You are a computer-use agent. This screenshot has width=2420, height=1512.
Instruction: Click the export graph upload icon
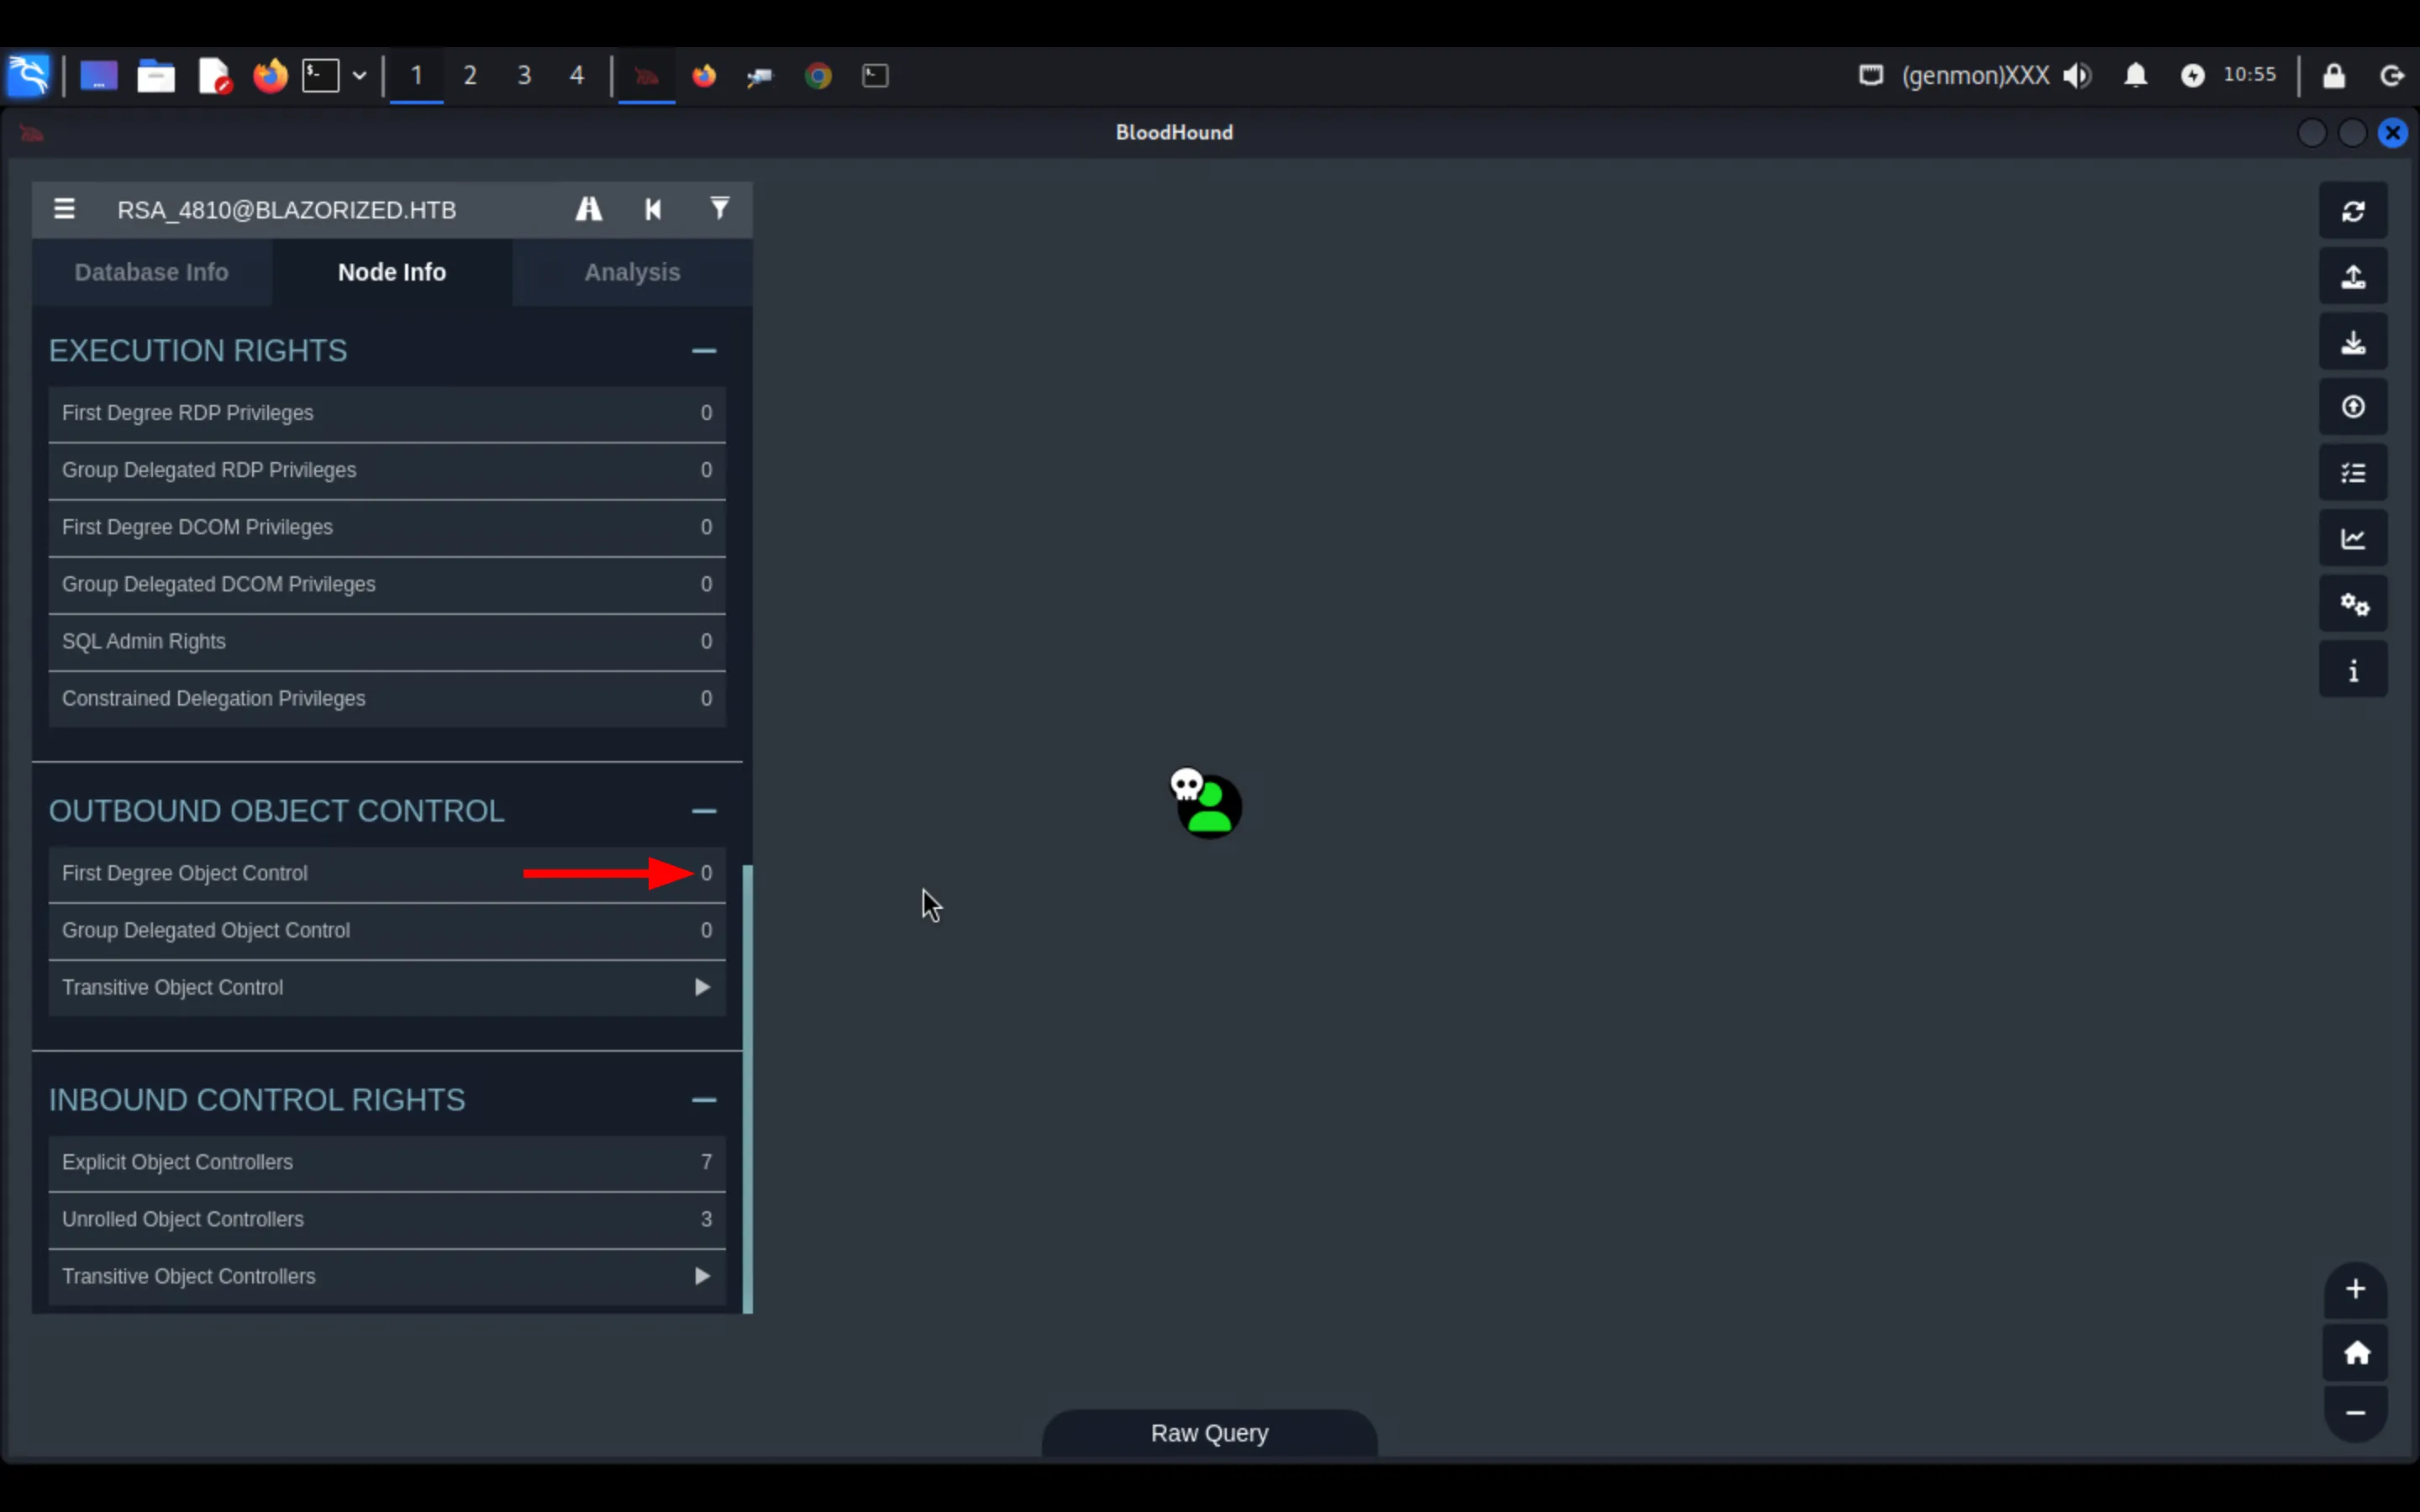pos(2353,276)
